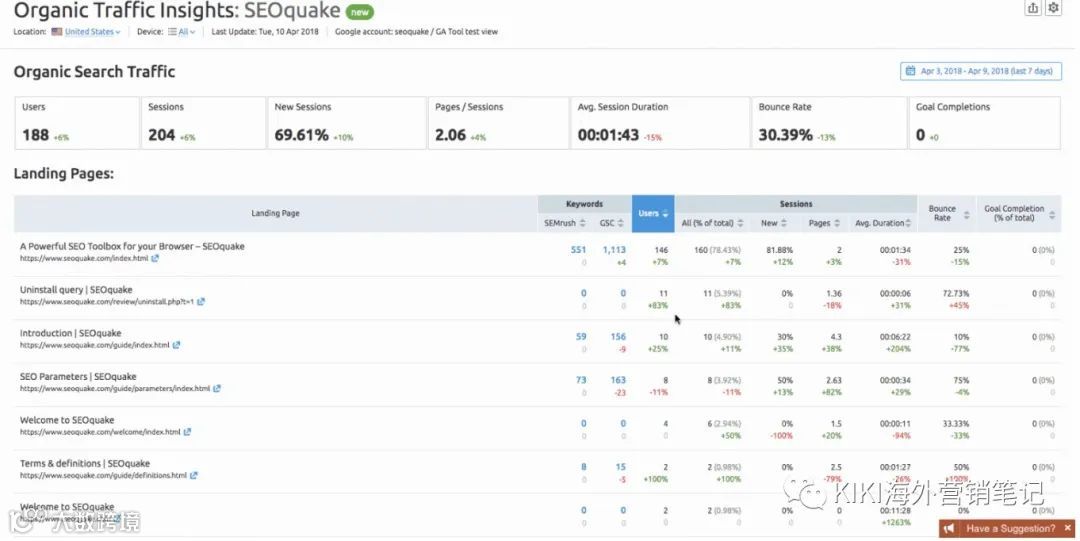Click avg duration 00:06:22 in Introduction row

click(x=895, y=337)
